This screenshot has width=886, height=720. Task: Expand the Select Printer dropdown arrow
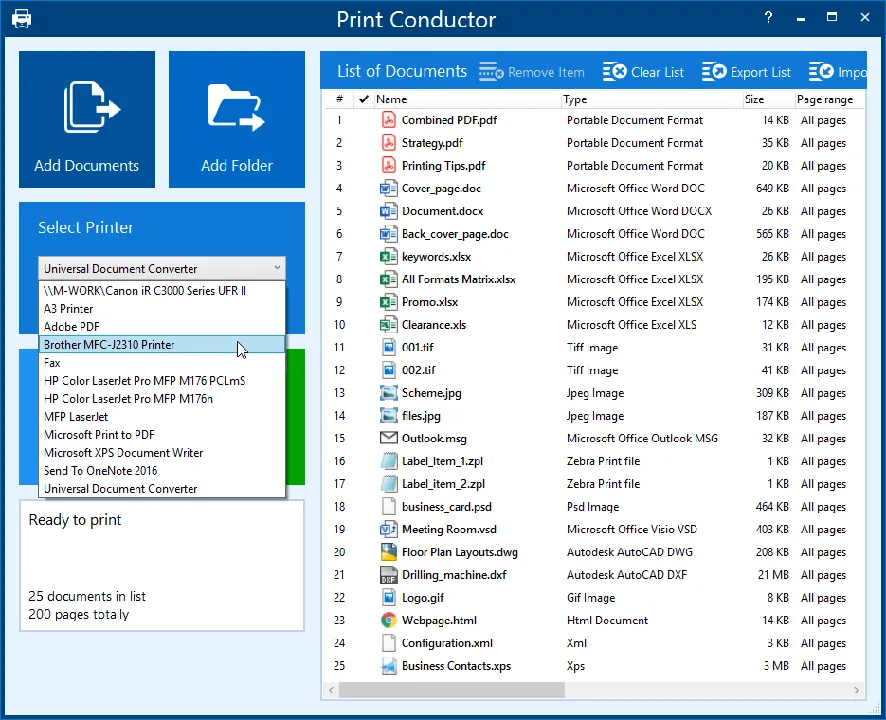pos(277,268)
